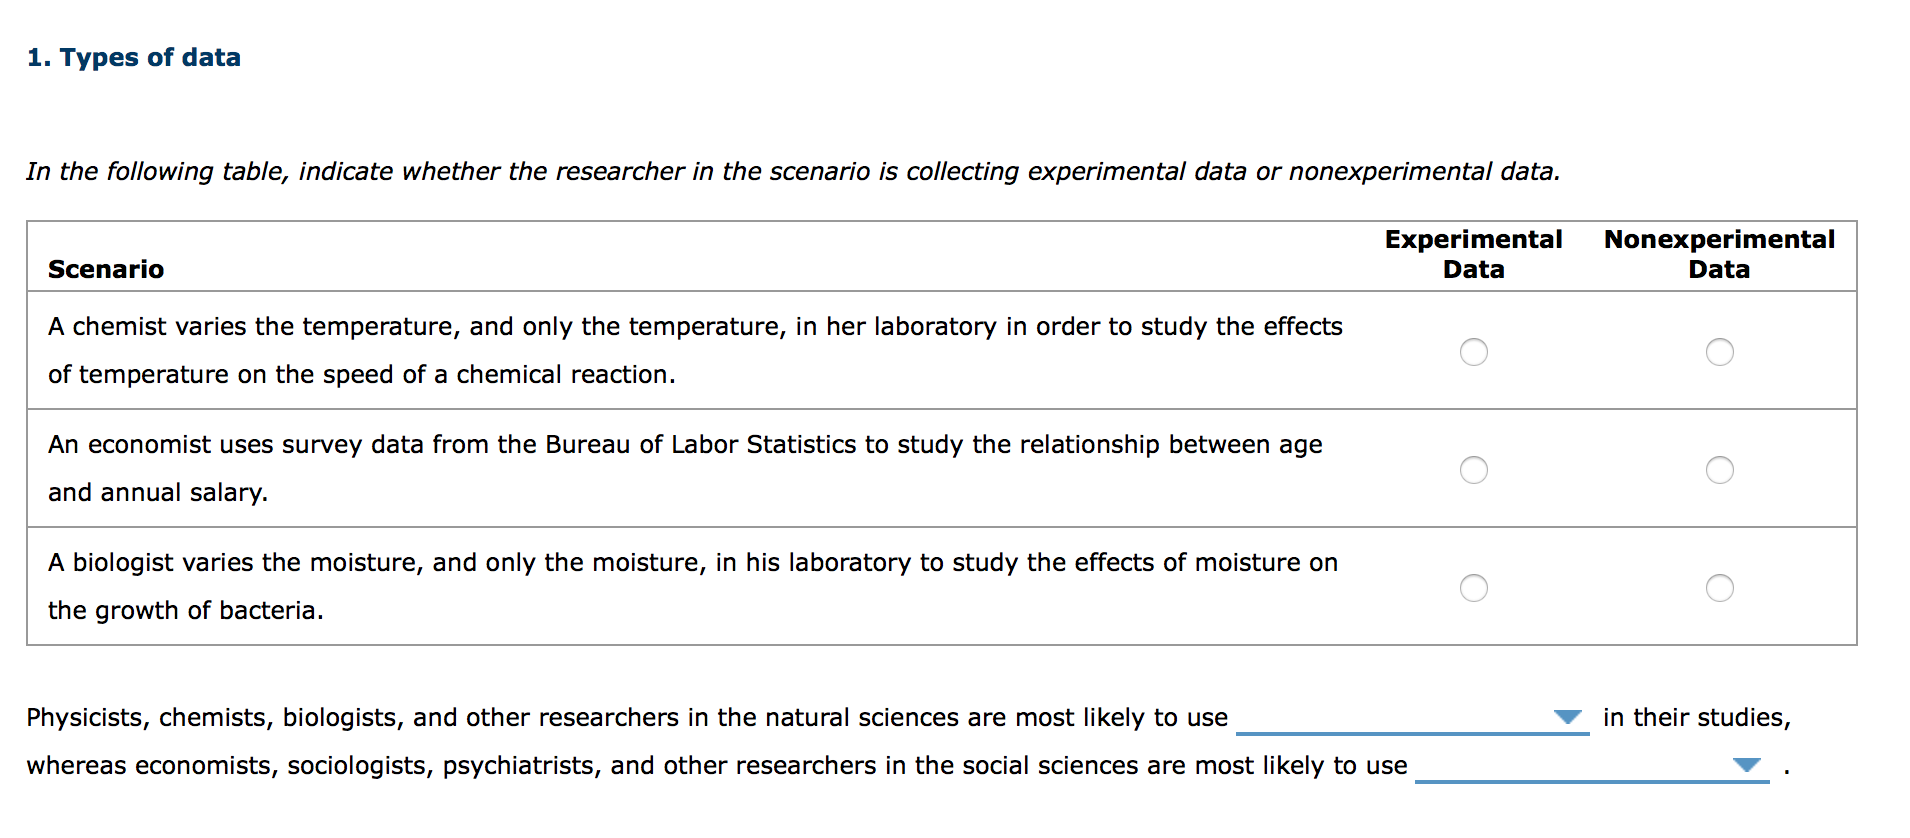1910x838 pixels.
Task: Select Nonexperimental Data for the chemist scenario
Action: click(x=1719, y=352)
